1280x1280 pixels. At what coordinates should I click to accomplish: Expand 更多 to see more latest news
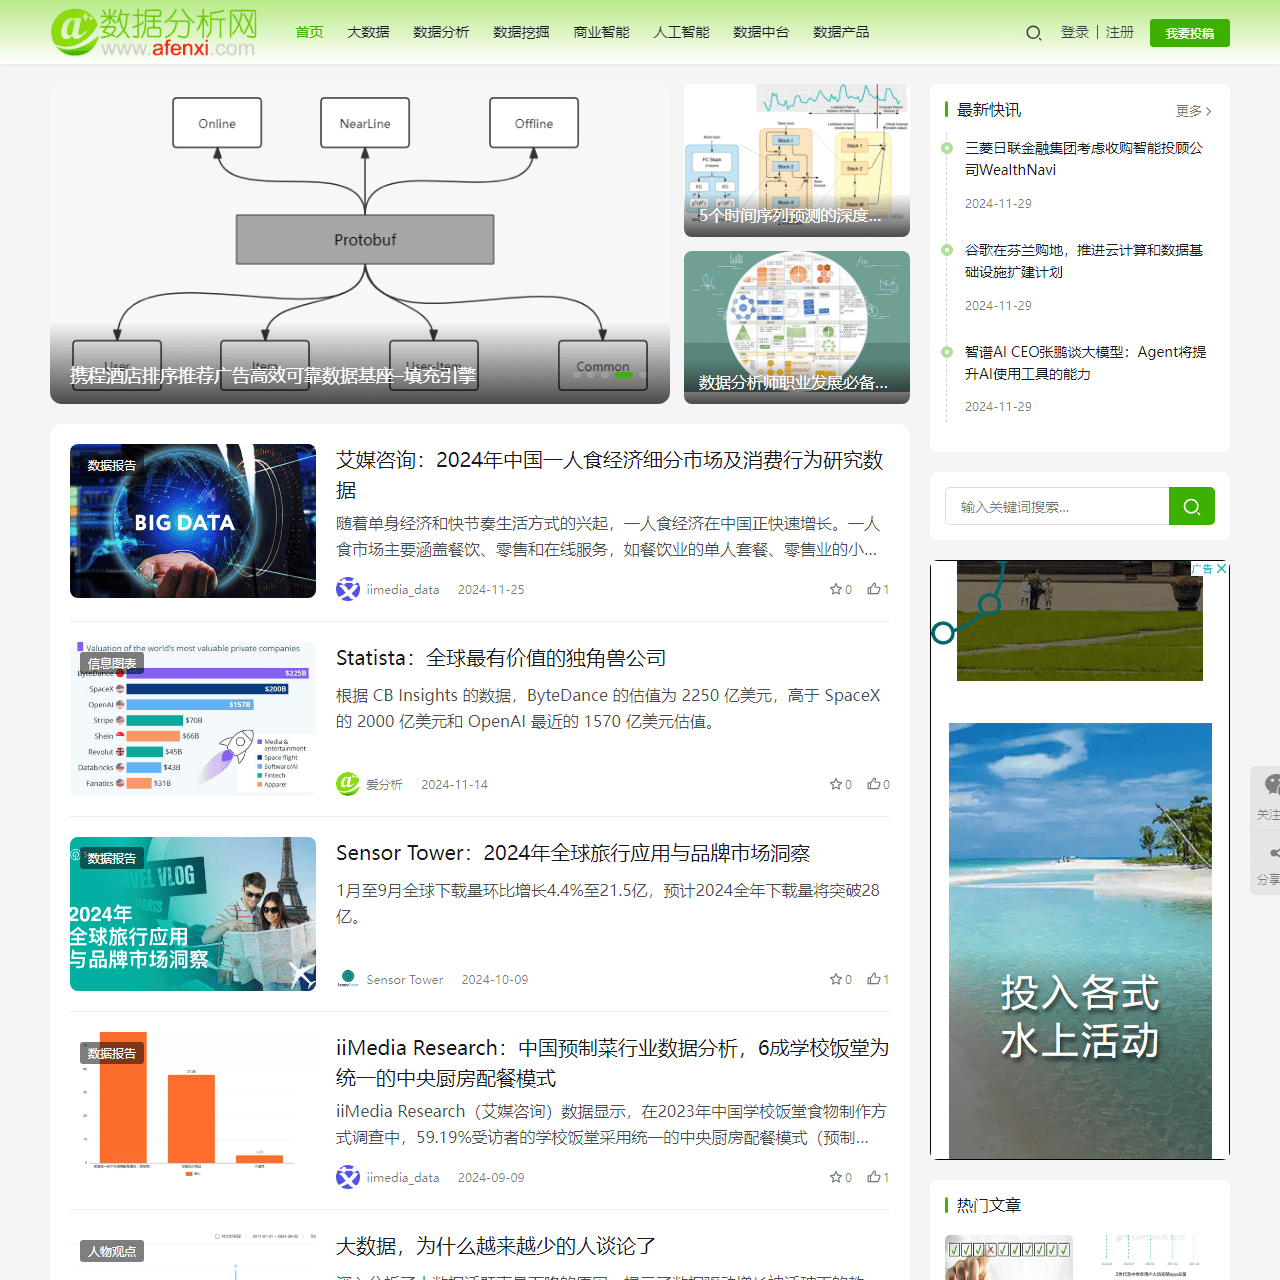tap(1190, 111)
